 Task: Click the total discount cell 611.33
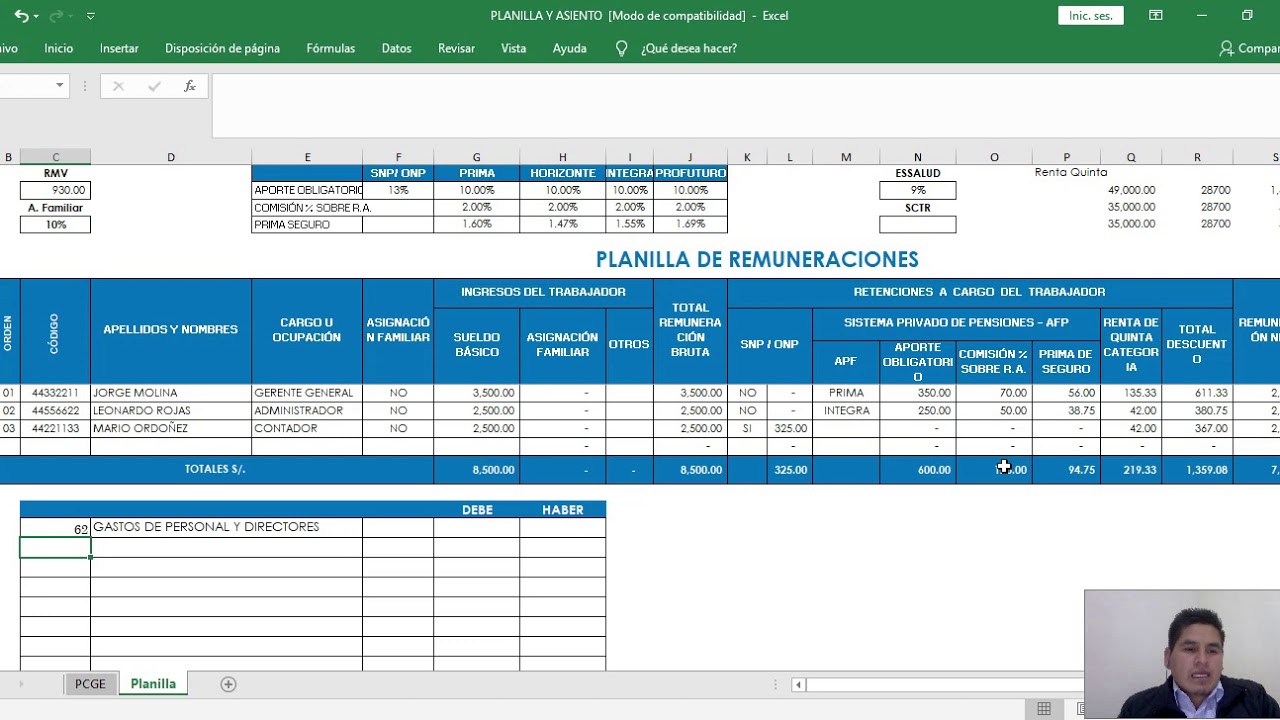click(1197, 393)
